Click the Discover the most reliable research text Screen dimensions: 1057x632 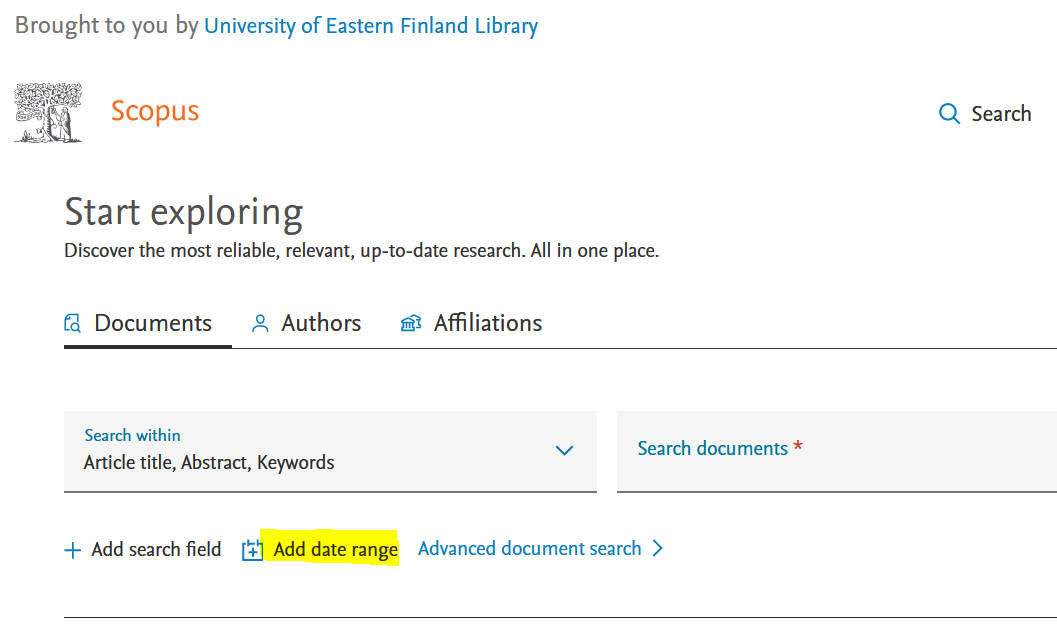pyautogui.click(x=361, y=251)
